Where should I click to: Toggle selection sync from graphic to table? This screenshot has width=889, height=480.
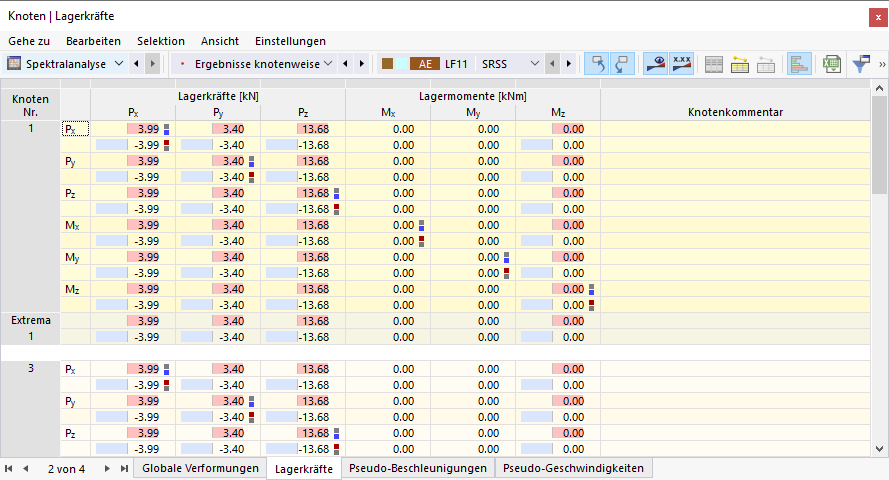tap(598, 64)
